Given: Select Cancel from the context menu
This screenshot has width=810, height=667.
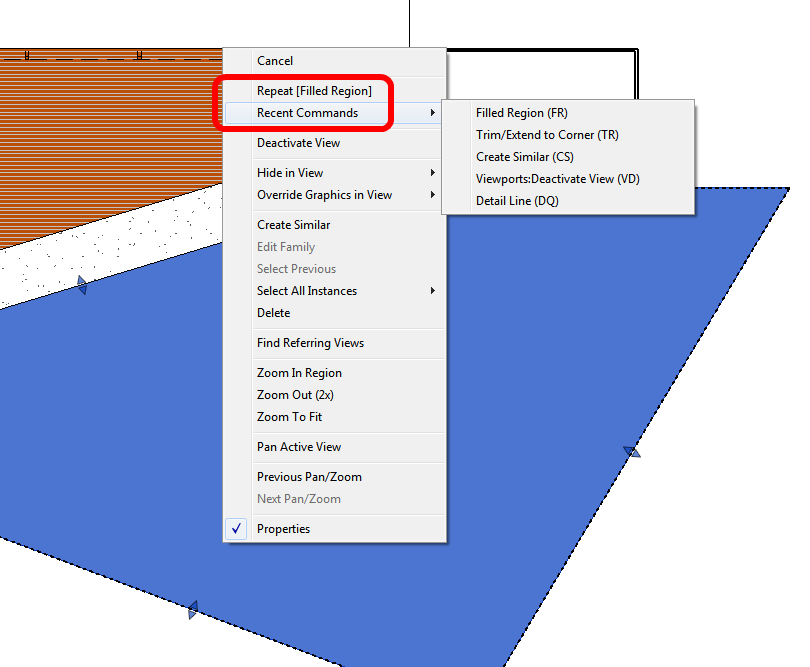Looking at the screenshot, I should click(275, 60).
